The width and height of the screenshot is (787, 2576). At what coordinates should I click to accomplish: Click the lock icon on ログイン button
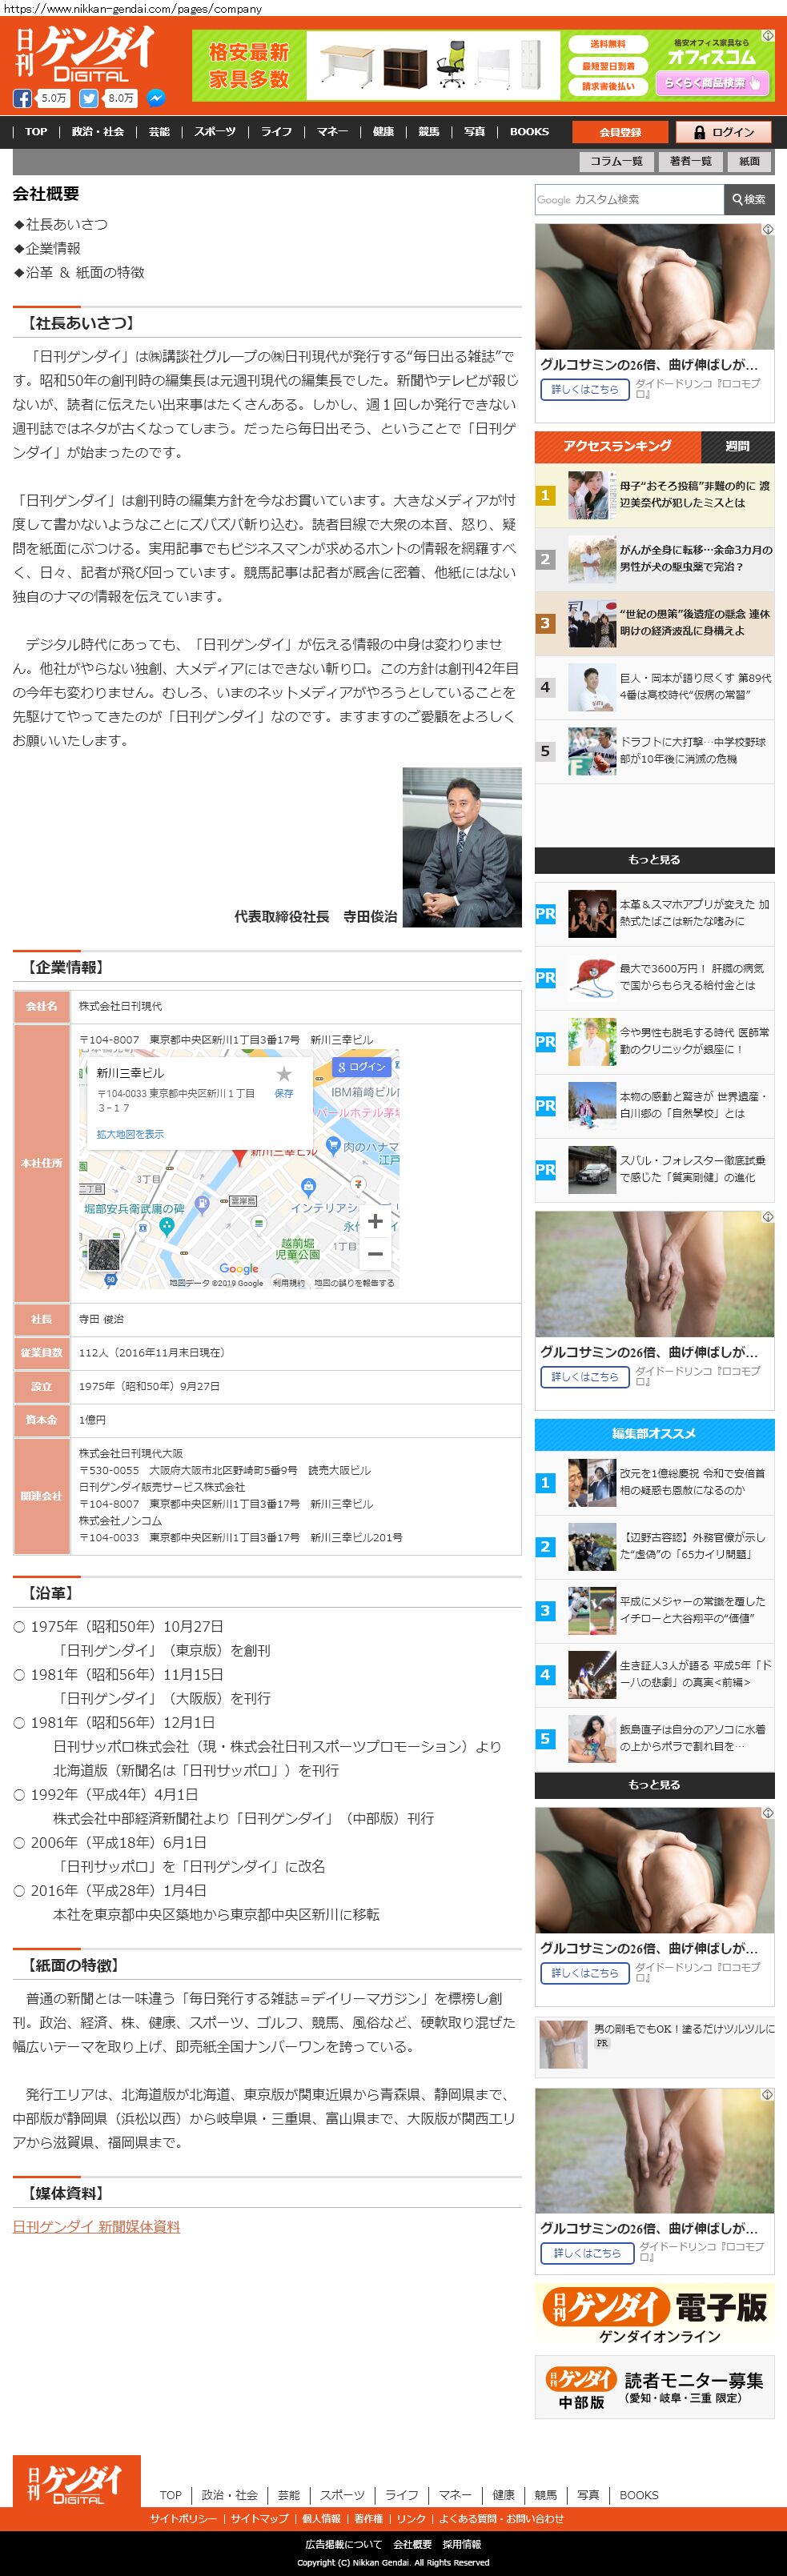(x=698, y=132)
